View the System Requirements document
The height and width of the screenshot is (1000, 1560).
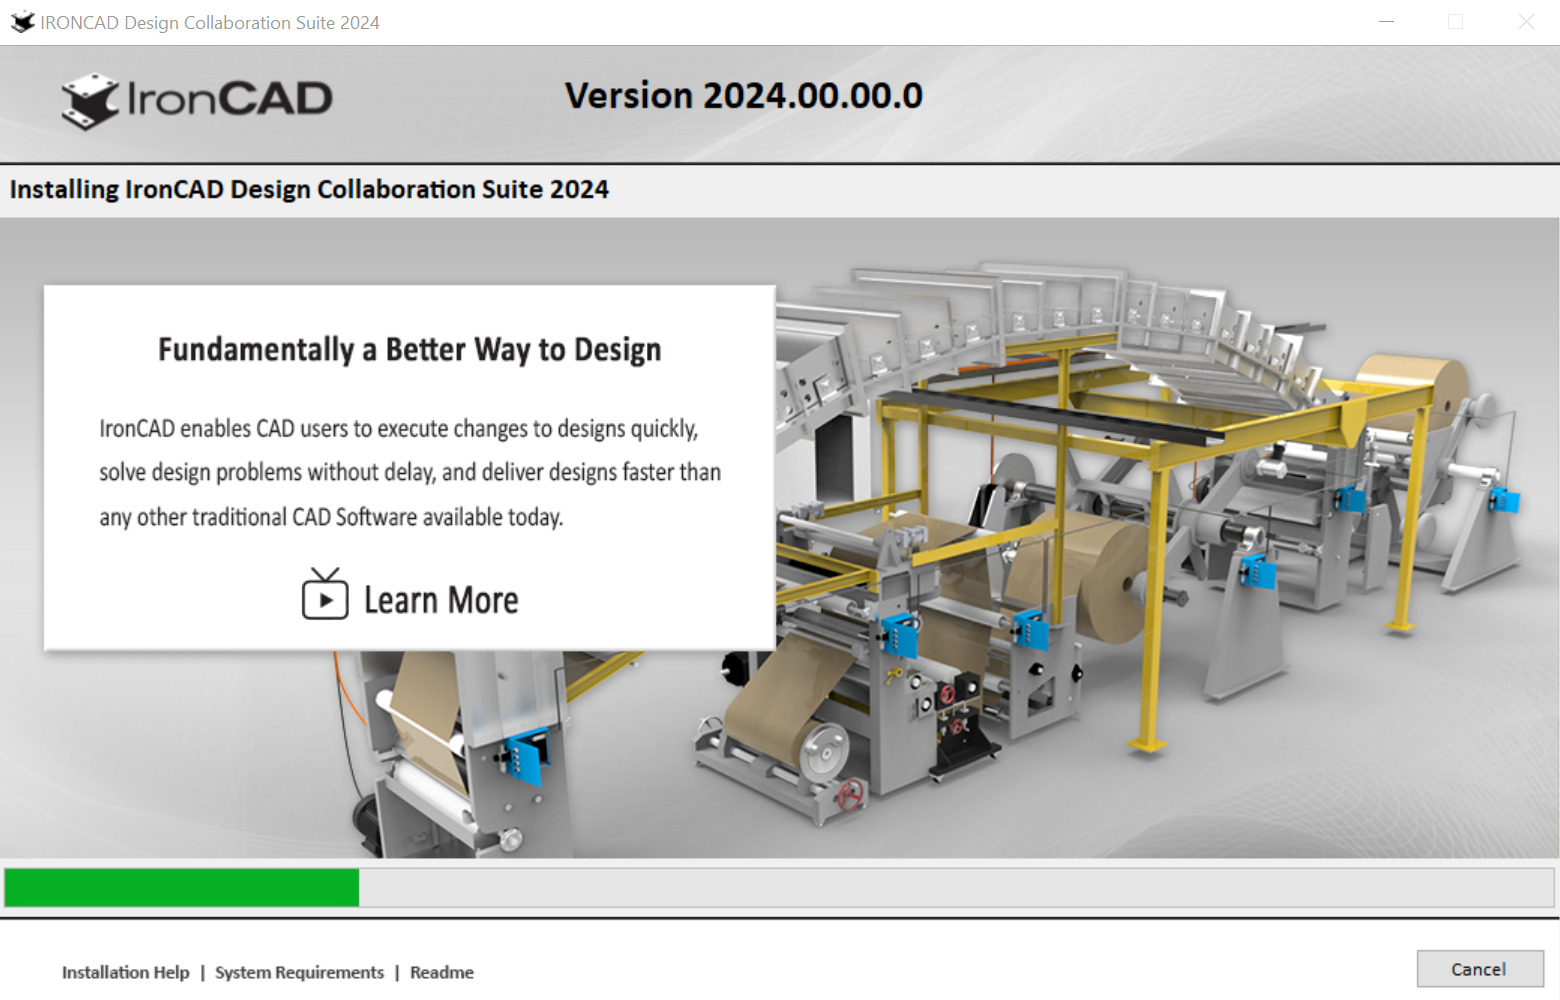click(299, 972)
